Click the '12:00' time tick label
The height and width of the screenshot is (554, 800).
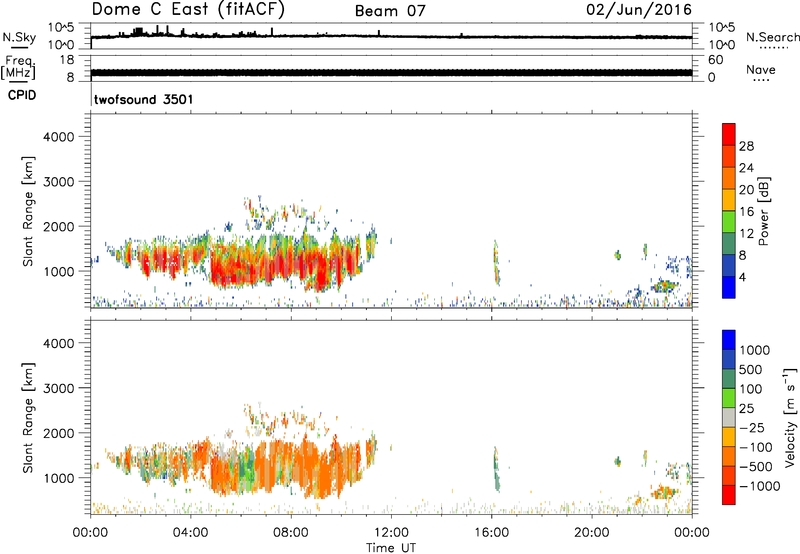391,533
